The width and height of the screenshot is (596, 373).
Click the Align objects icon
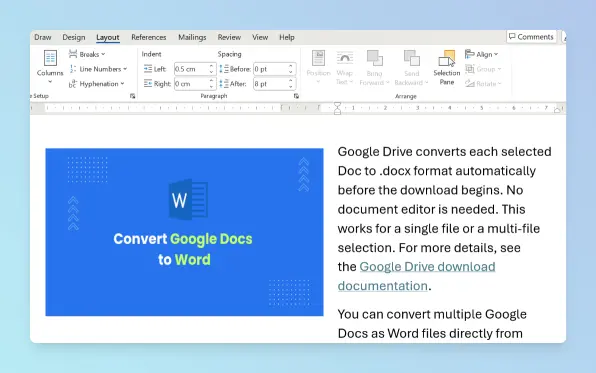pyautogui.click(x=469, y=54)
